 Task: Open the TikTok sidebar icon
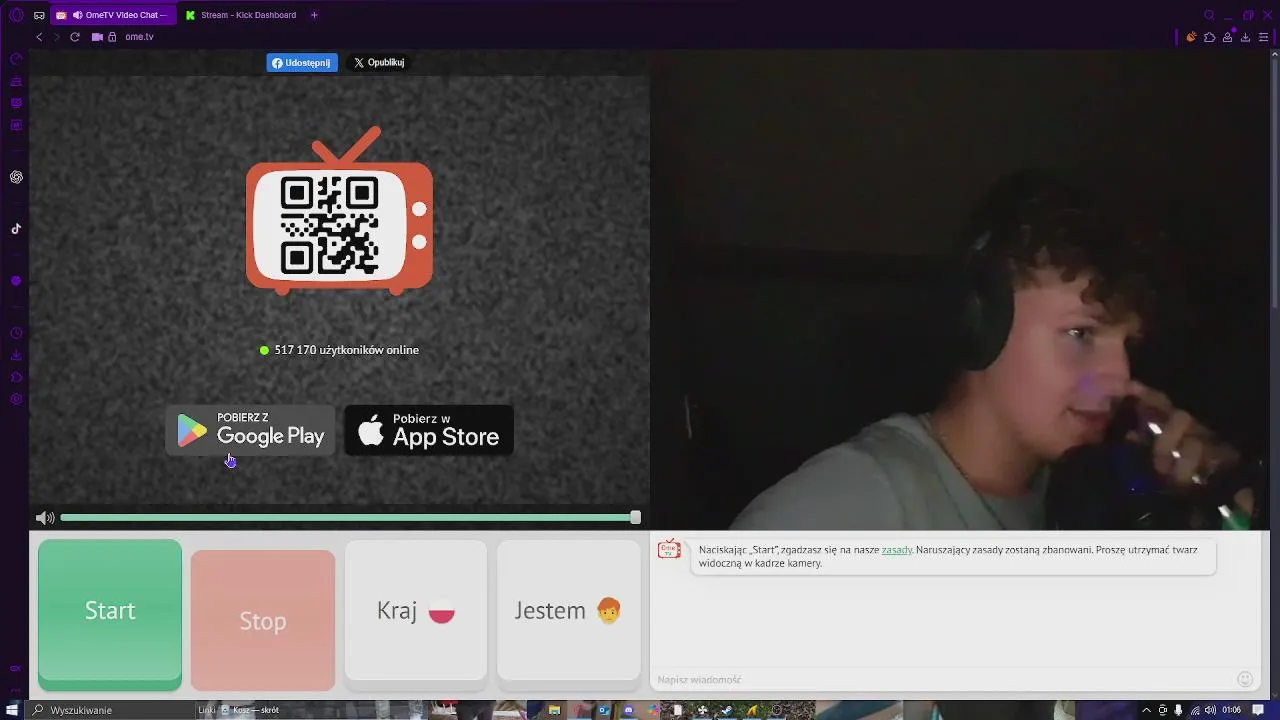(16, 229)
